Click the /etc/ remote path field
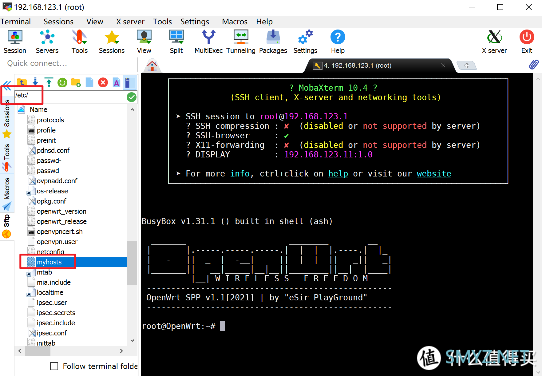Image resolution: width=542 pixels, height=376 pixels. (x=70, y=96)
